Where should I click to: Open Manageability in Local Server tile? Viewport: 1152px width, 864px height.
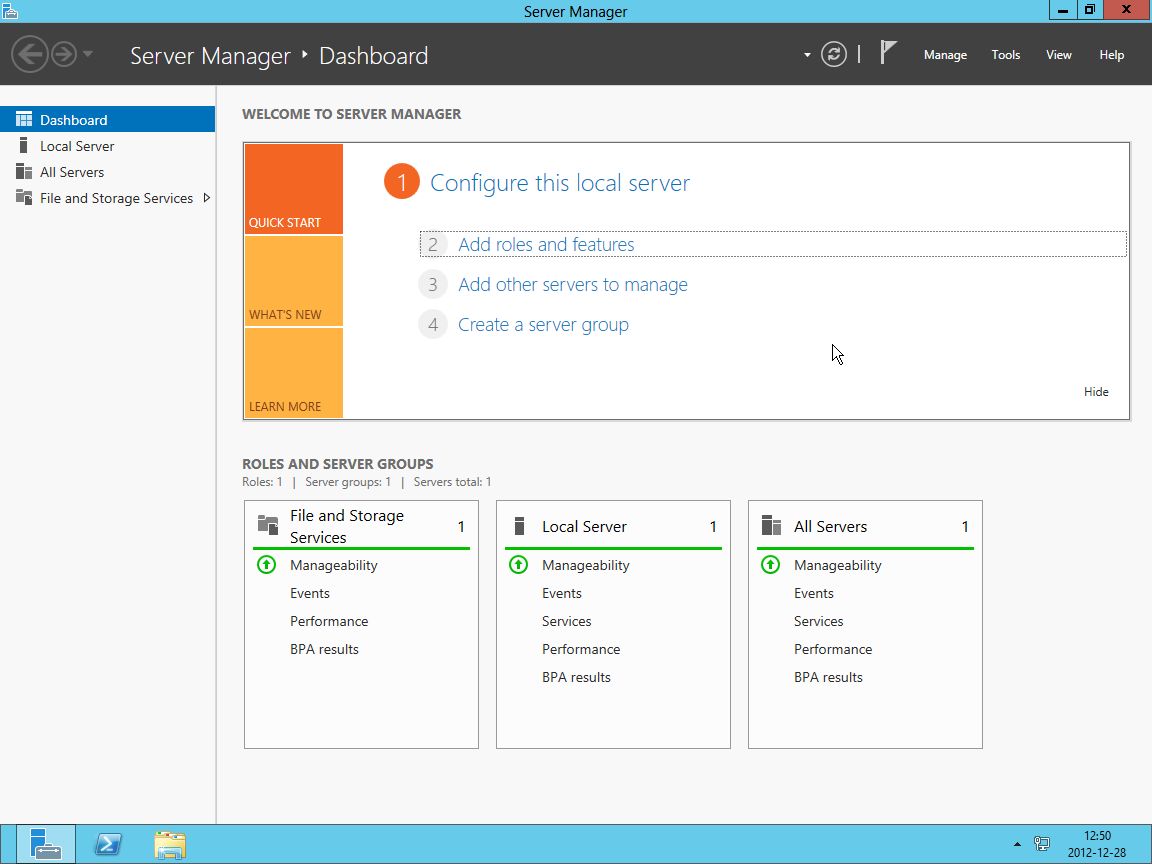click(586, 565)
